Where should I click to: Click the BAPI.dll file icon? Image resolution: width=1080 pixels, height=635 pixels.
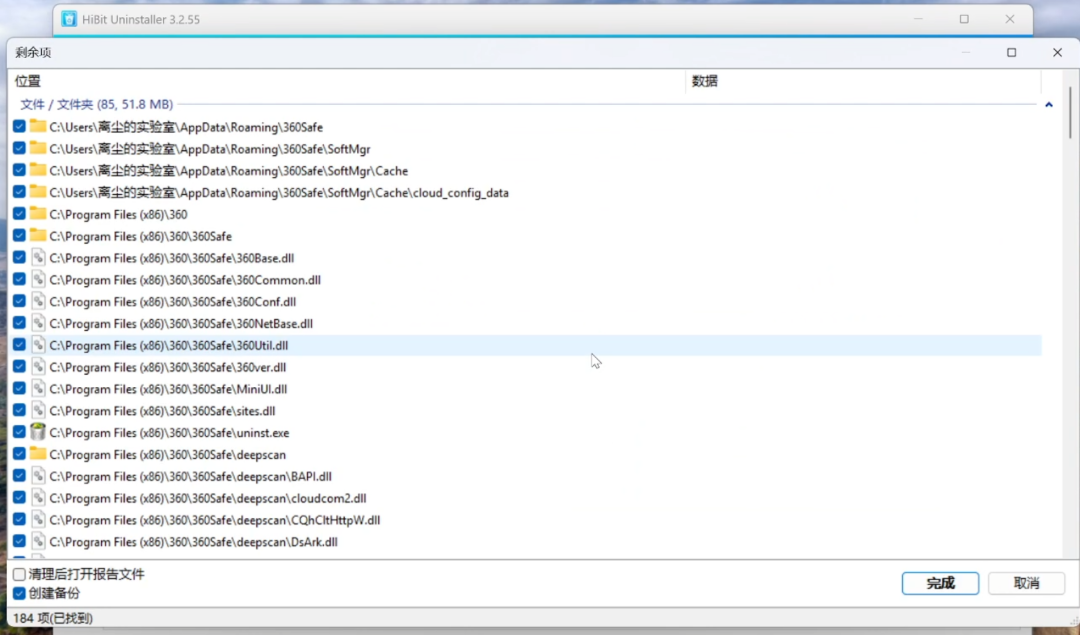tap(38, 476)
